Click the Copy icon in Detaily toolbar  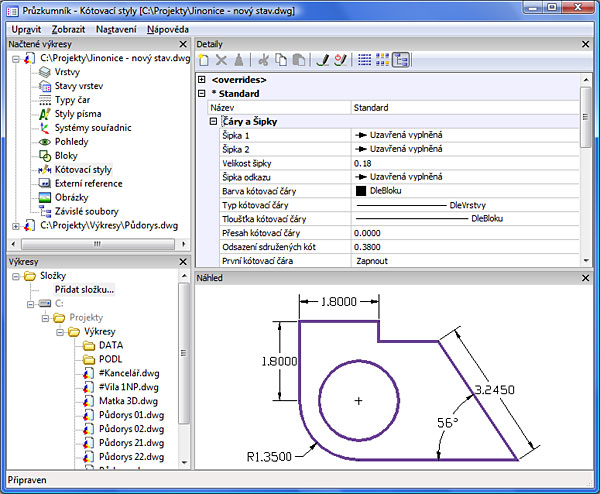point(280,60)
